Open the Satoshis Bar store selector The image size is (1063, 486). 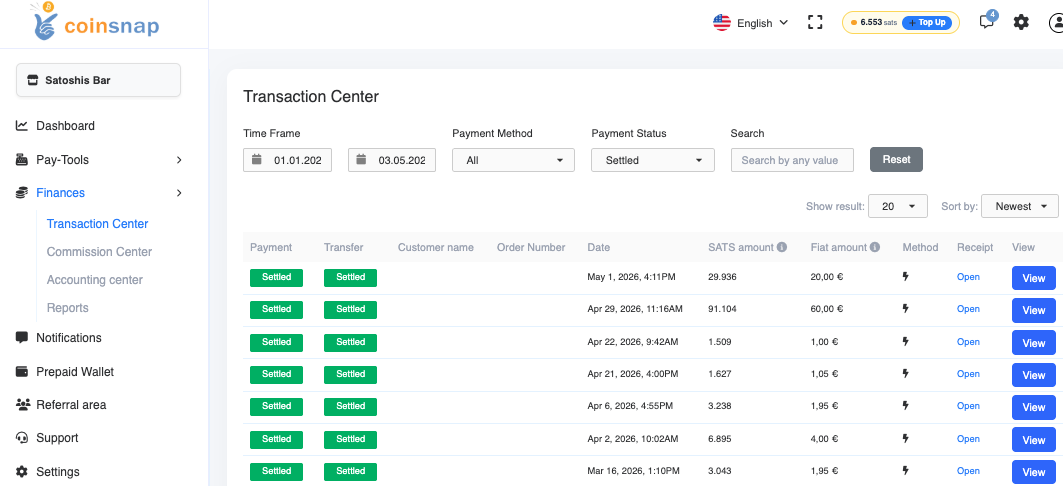click(x=98, y=80)
